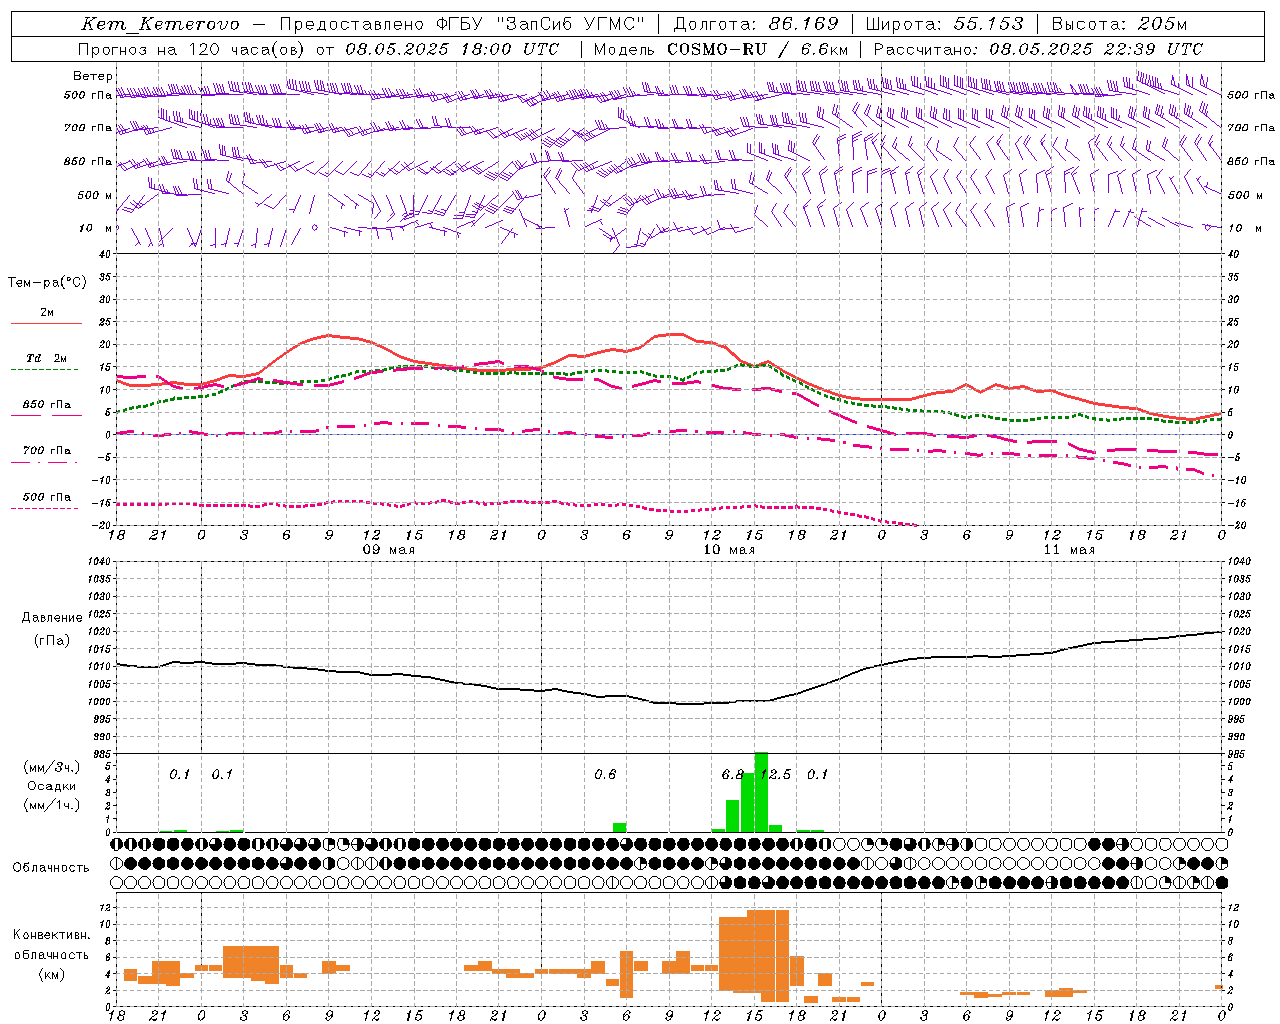
Task: Click the Облачность cloudiness label
Action: pyautogui.click(x=51, y=868)
